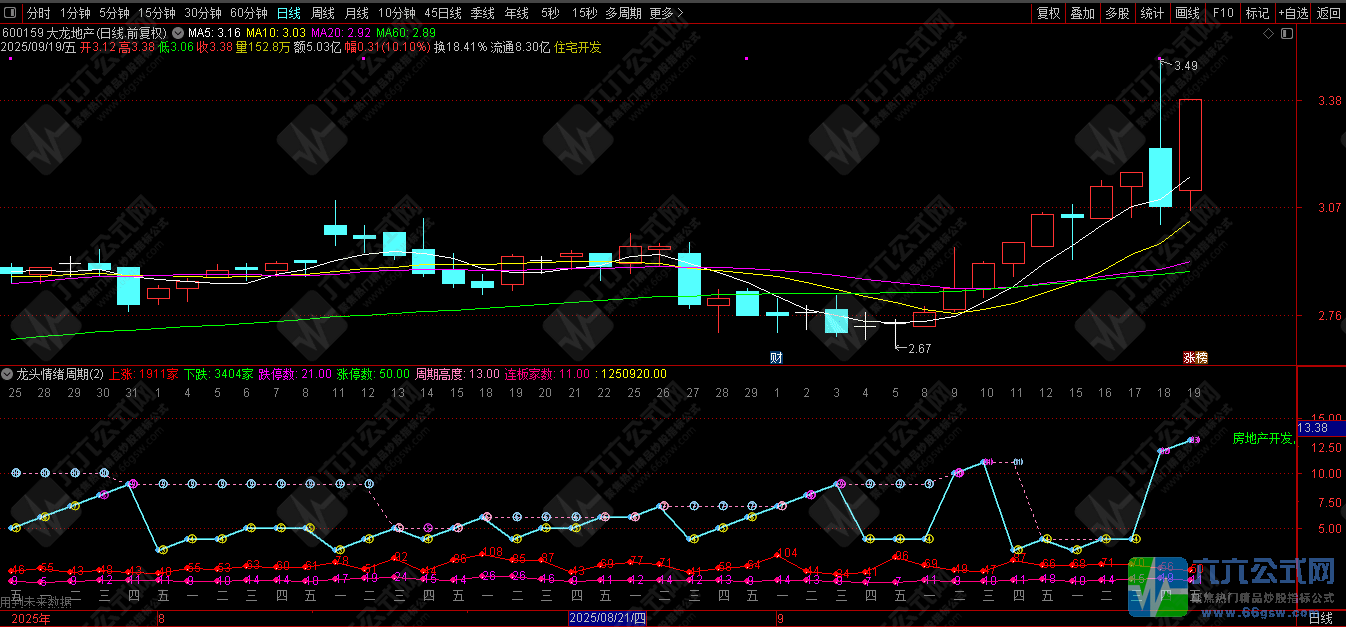Toggle the side panel icon near price axis
The height and width of the screenshot is (627, 1346).
tap(1287, 33)
